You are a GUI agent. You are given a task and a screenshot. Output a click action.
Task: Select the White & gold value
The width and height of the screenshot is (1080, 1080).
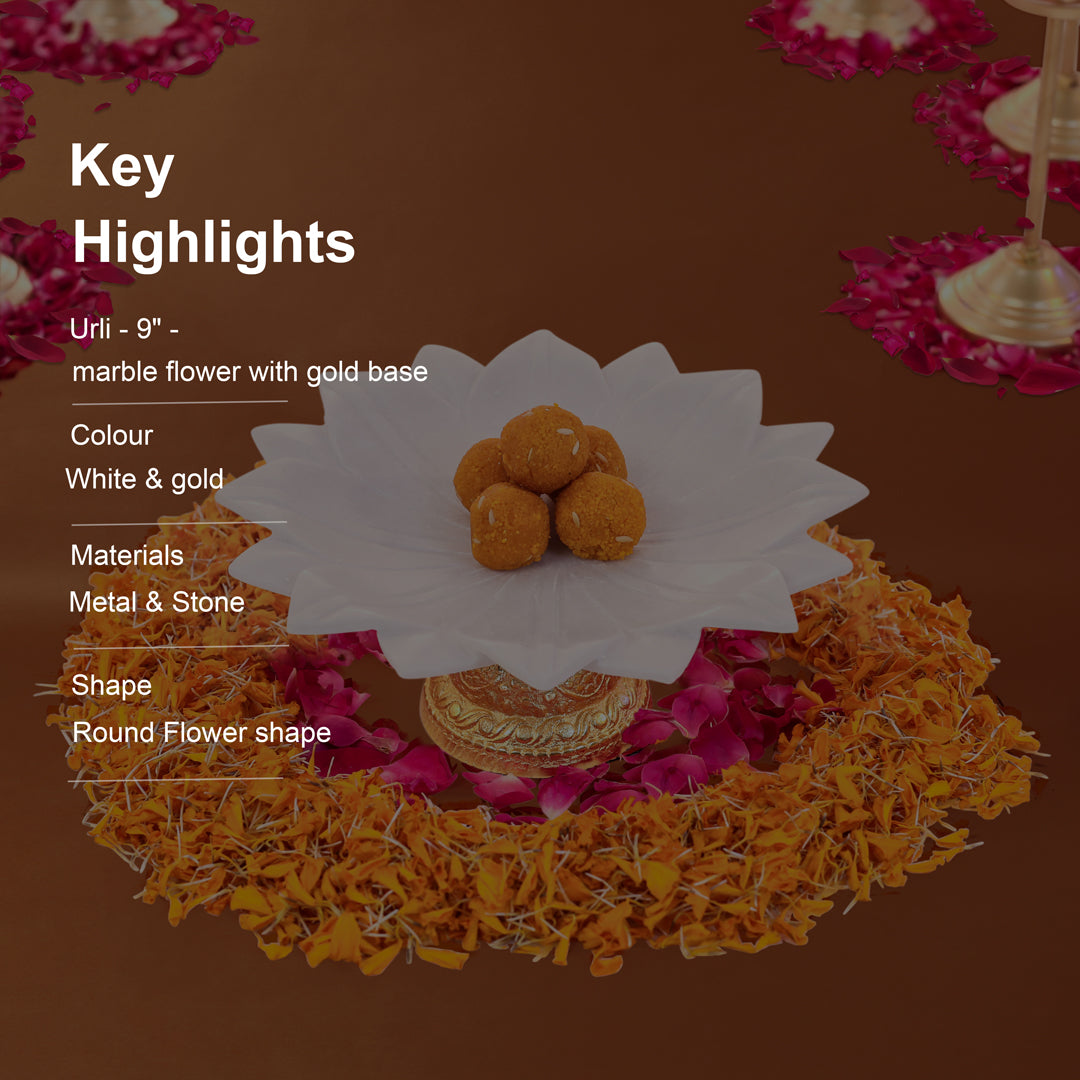[145, 479]
